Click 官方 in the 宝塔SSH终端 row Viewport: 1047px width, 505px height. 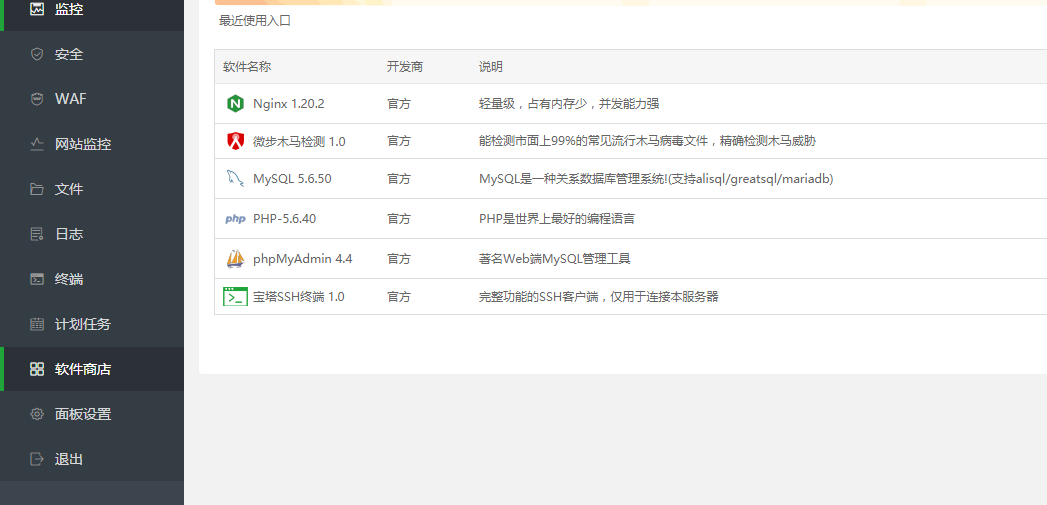click(x=399, y=296)
